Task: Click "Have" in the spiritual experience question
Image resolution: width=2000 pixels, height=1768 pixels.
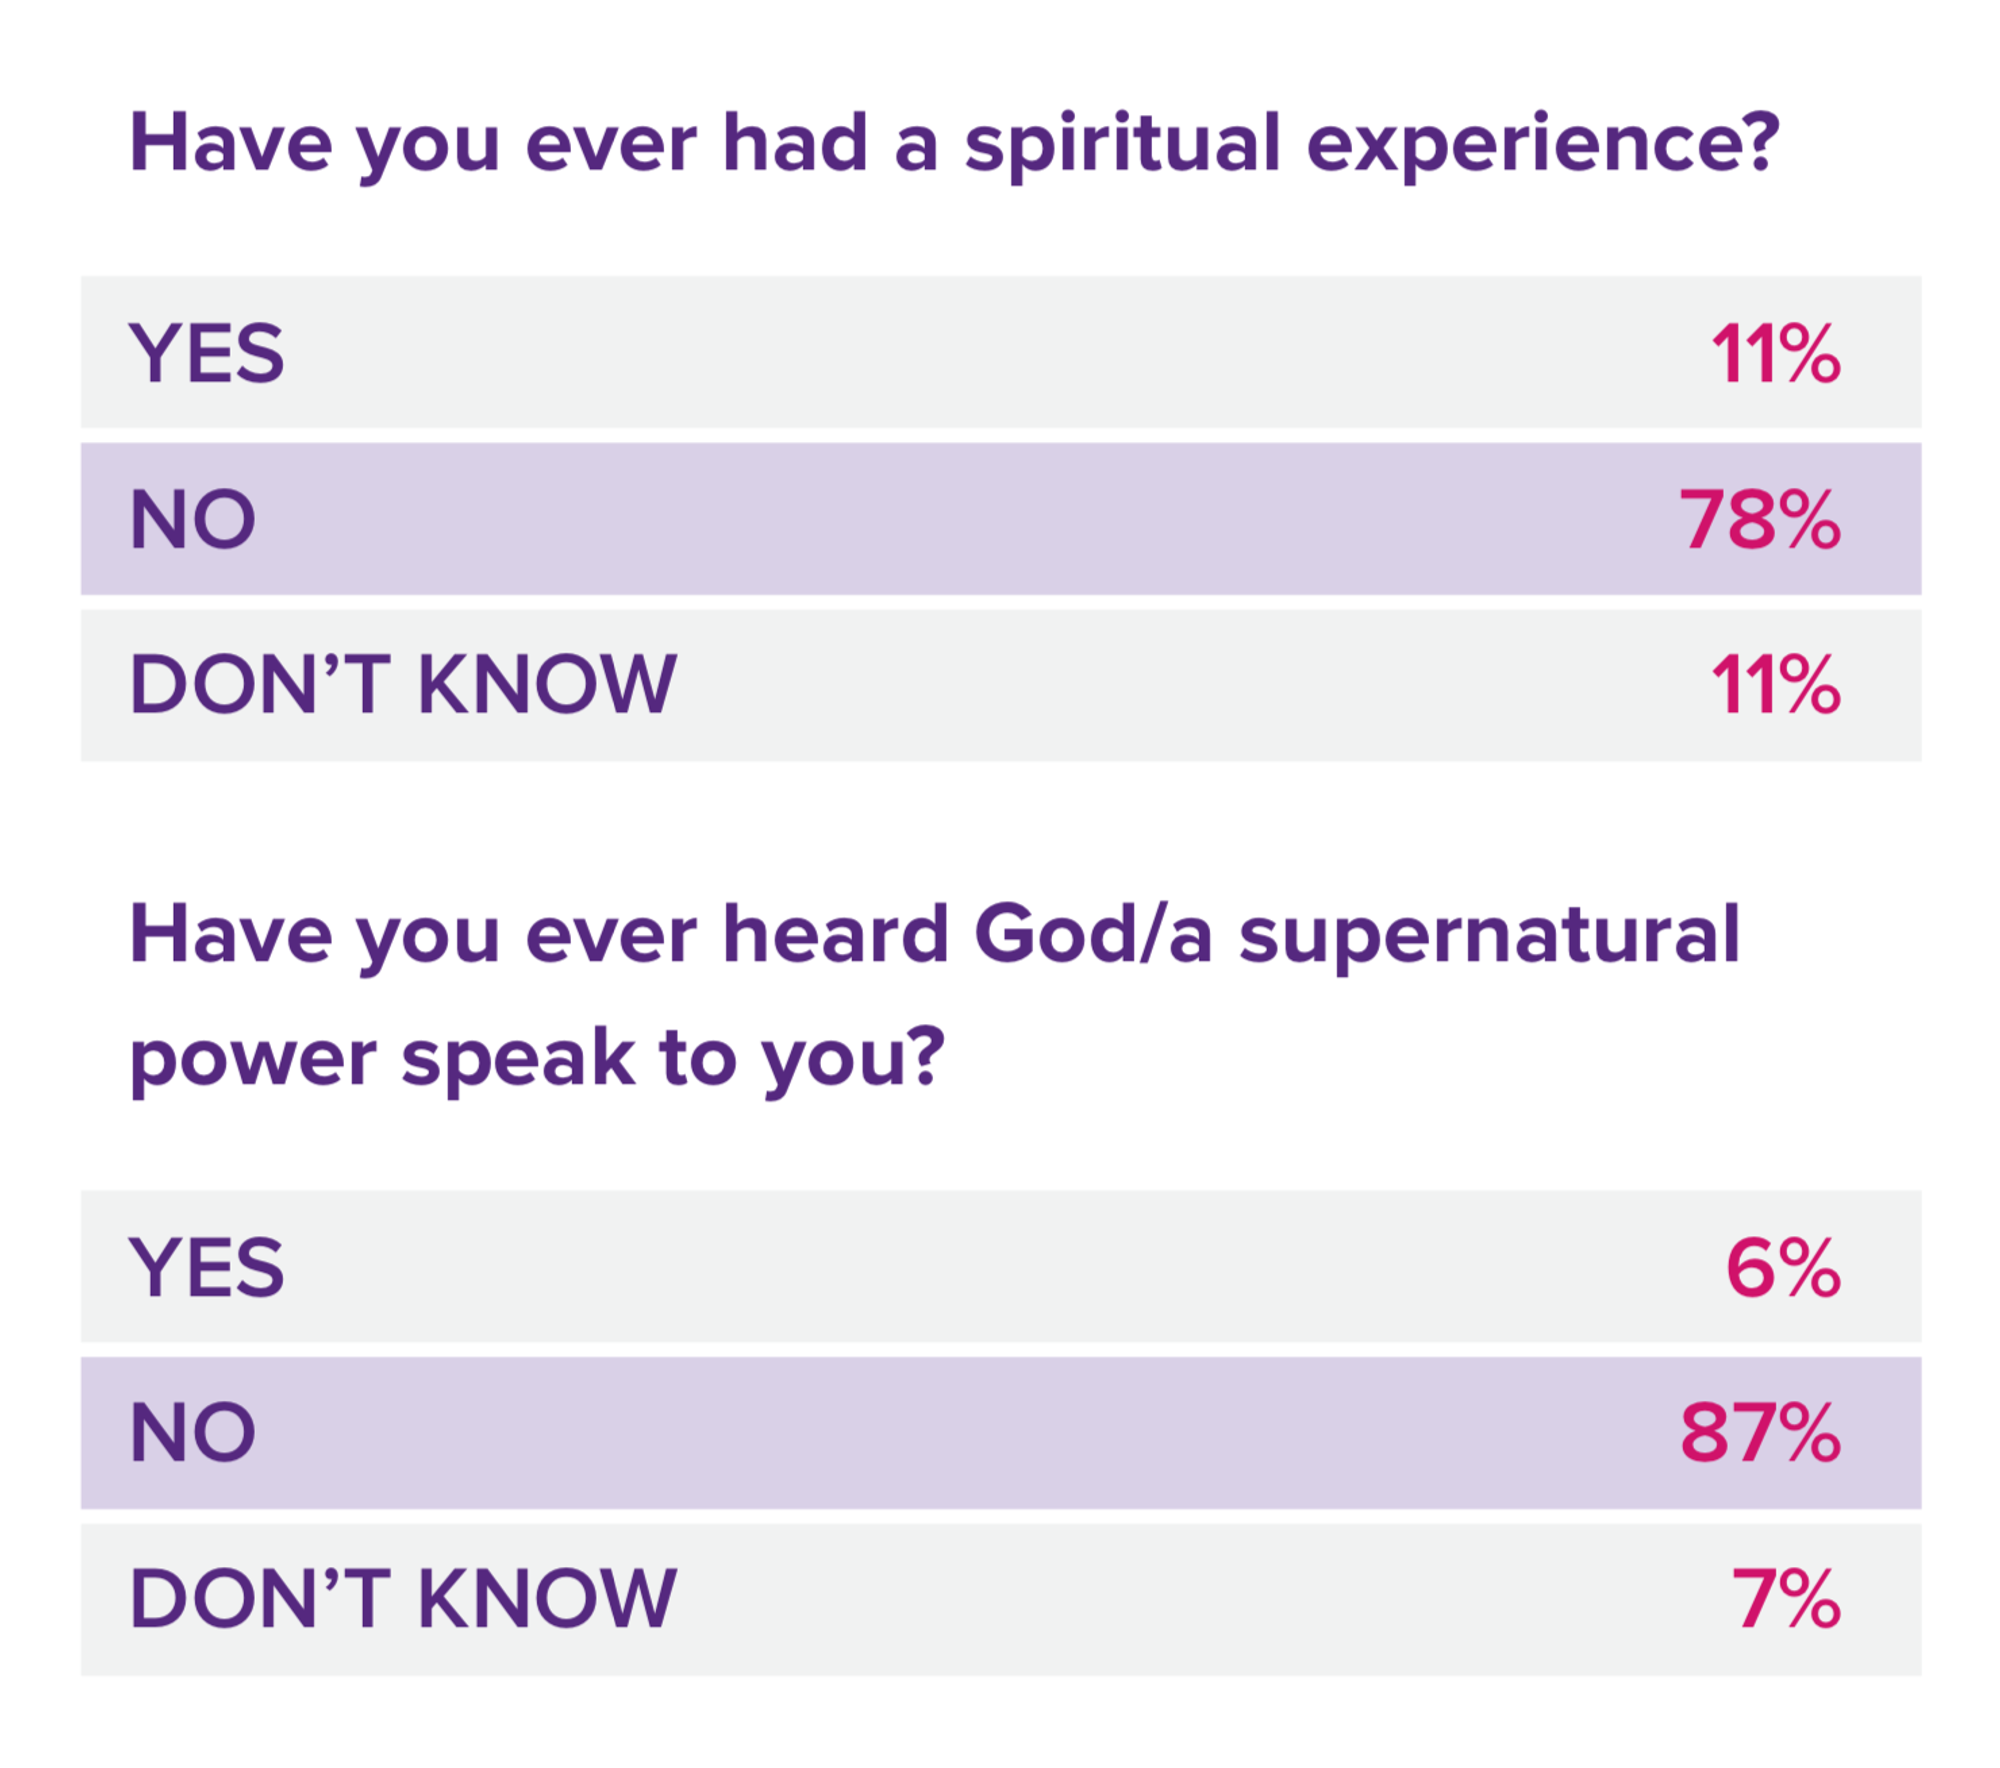Action: 230,143
